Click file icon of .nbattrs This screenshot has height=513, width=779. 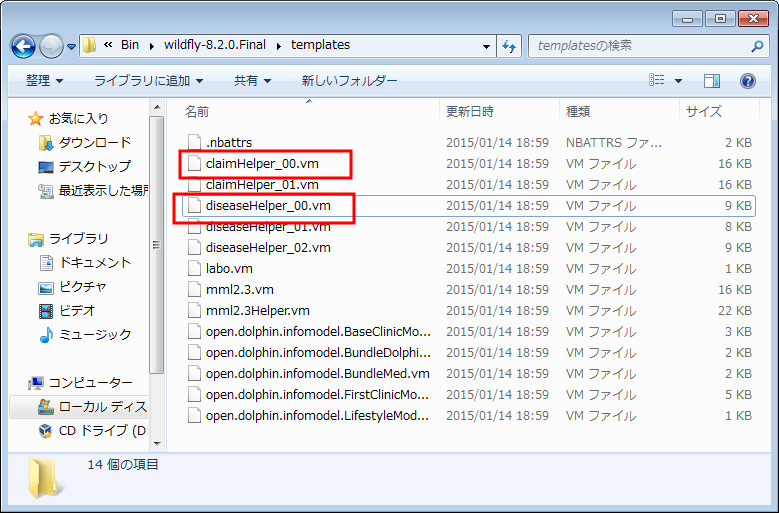click(194, 143)
